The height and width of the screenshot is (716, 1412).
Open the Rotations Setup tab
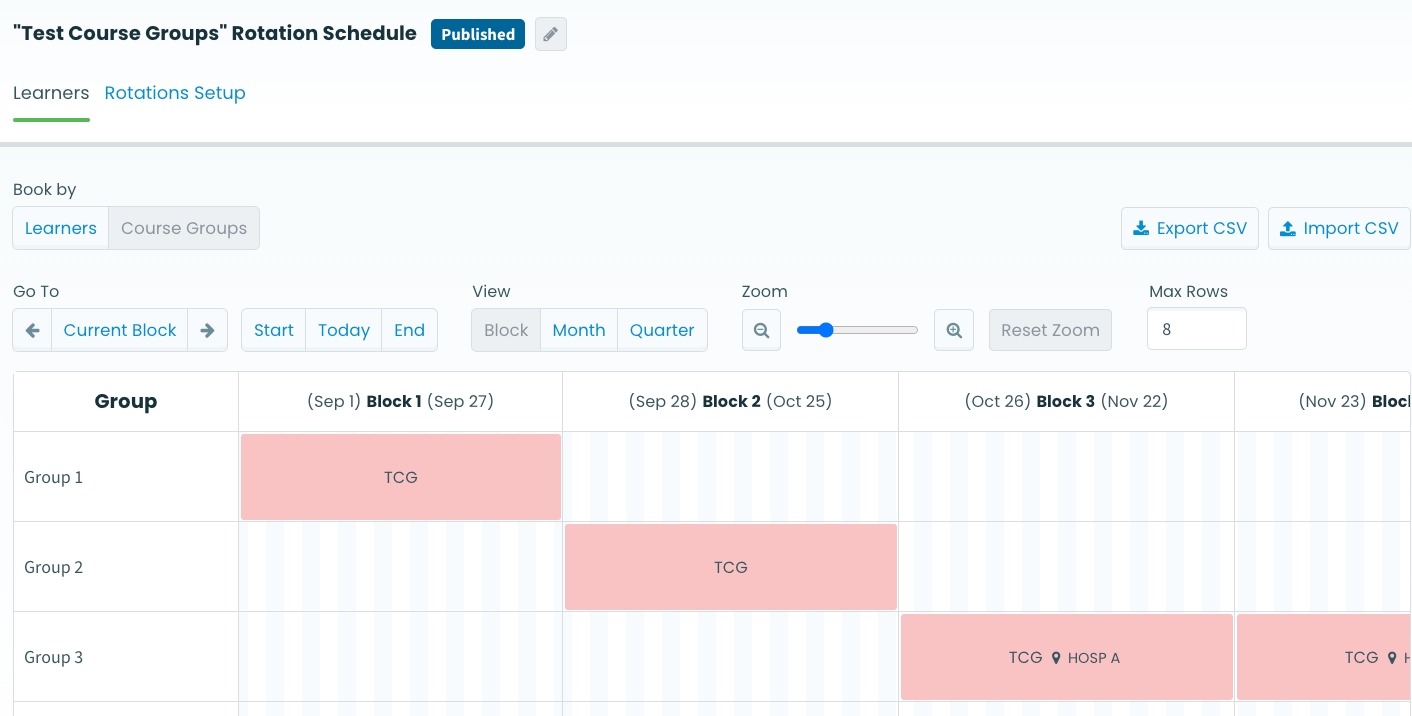(175, 93)
